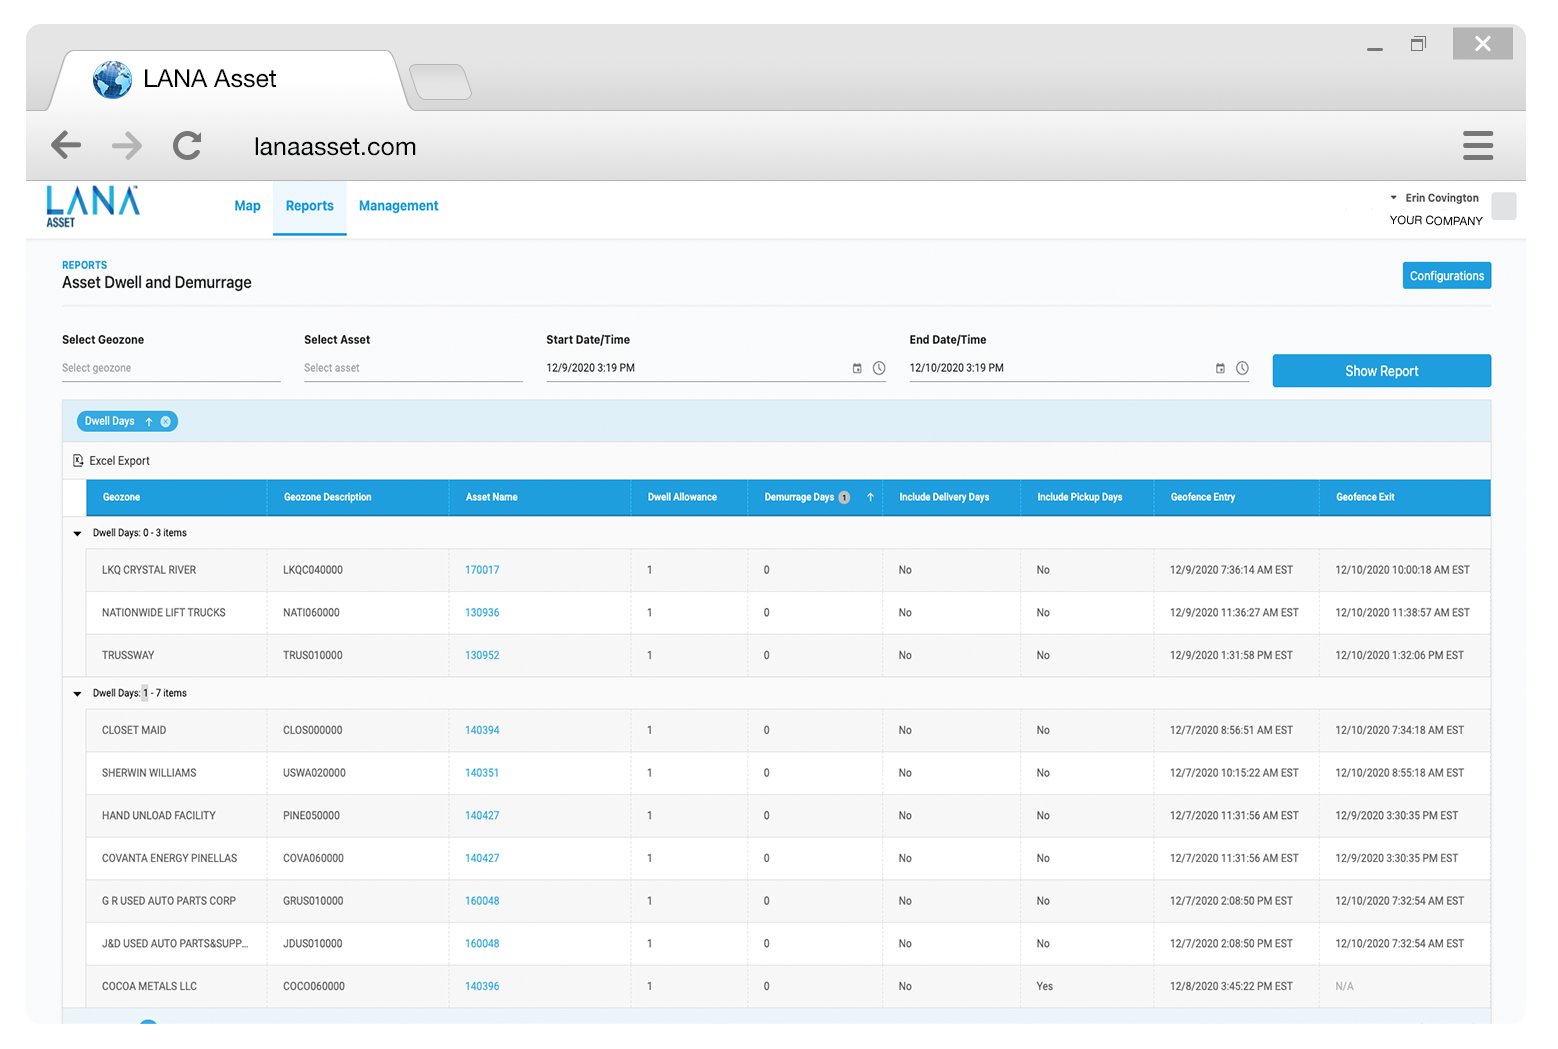Open Start Date time clock icon

pyautogui.click(x=879, y=369)
